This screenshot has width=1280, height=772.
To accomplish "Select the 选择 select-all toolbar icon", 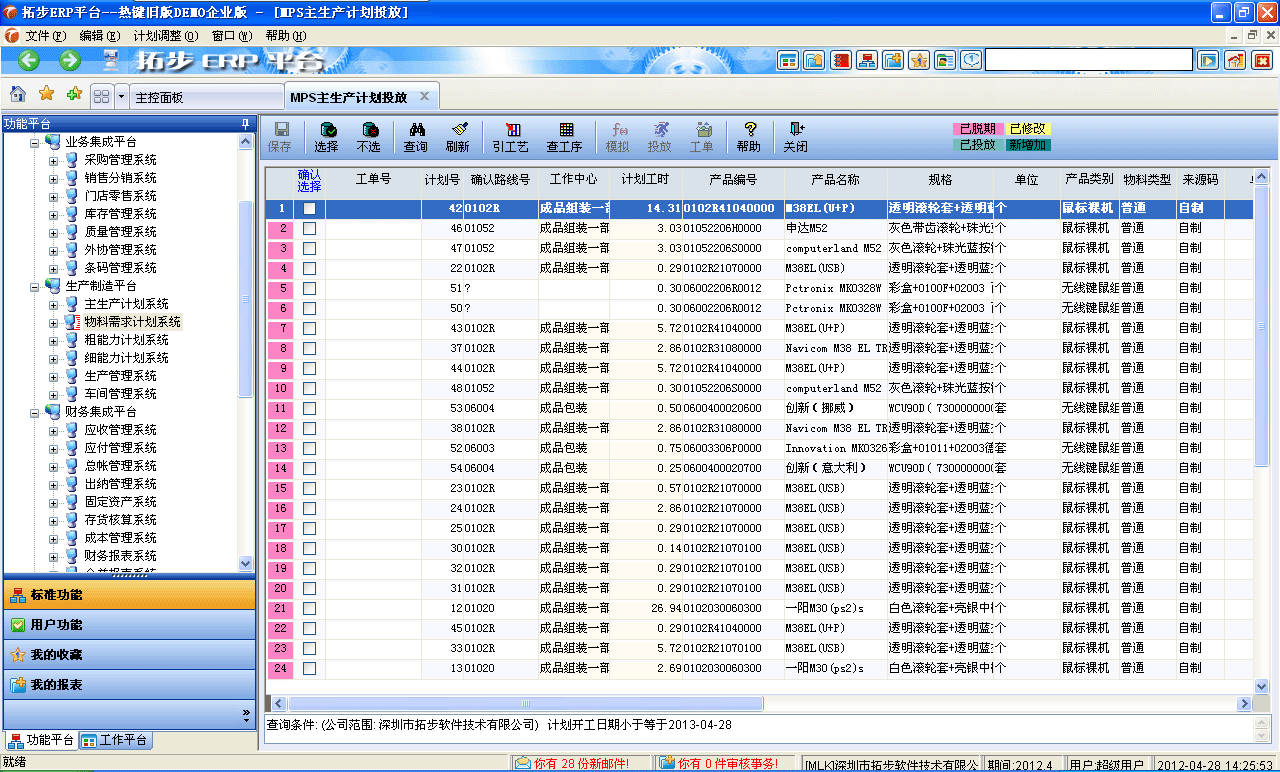I will tap(329, 133).
